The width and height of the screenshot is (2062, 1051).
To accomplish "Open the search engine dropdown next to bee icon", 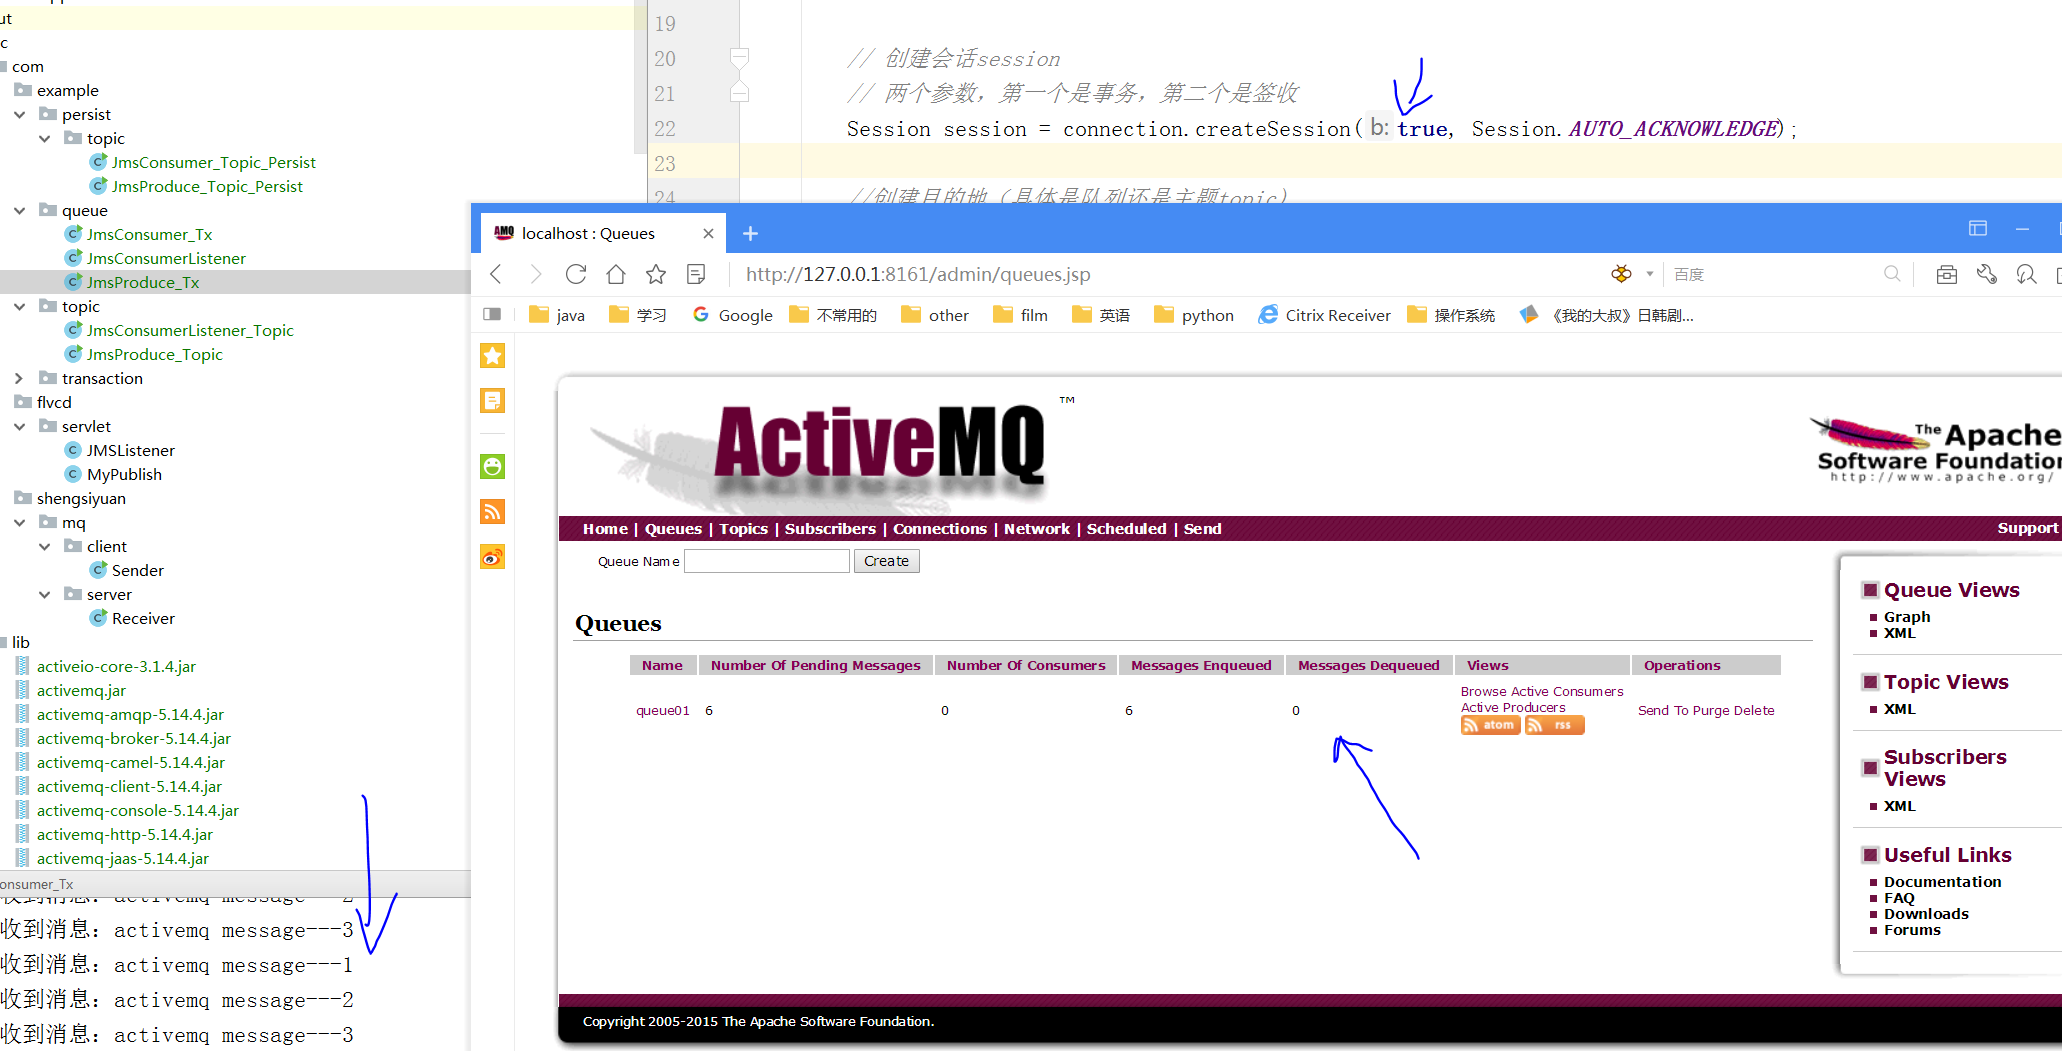I will click(x=1648, y=274).
